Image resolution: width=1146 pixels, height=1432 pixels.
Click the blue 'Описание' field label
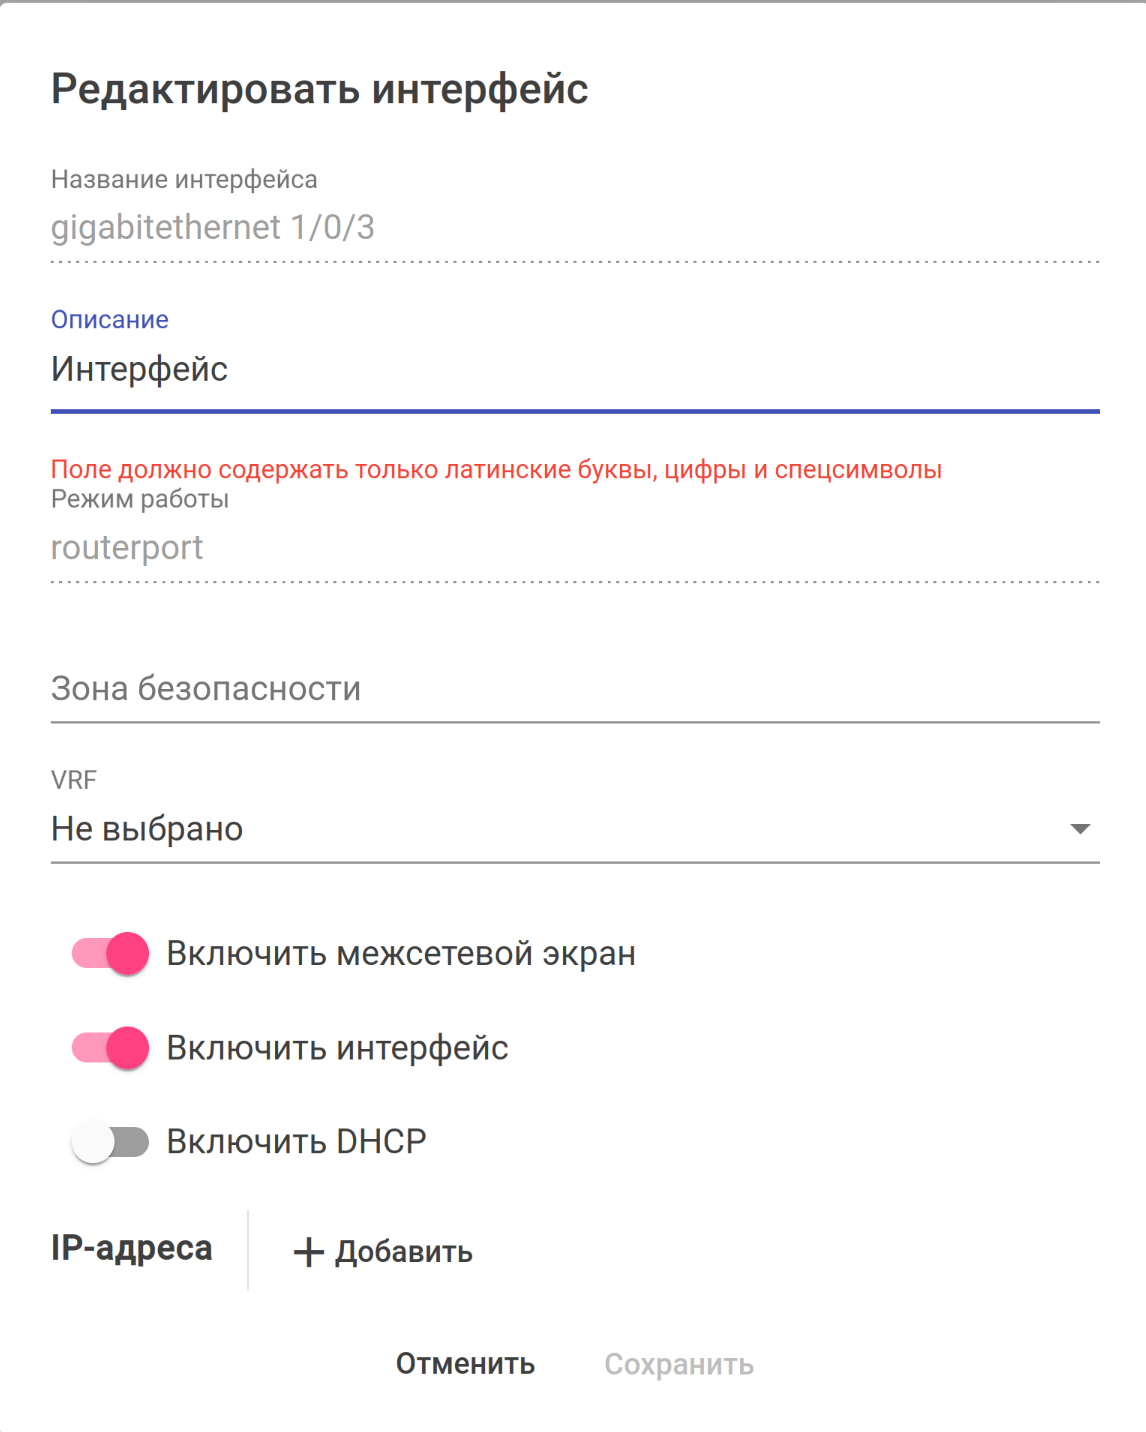(110, 320)
